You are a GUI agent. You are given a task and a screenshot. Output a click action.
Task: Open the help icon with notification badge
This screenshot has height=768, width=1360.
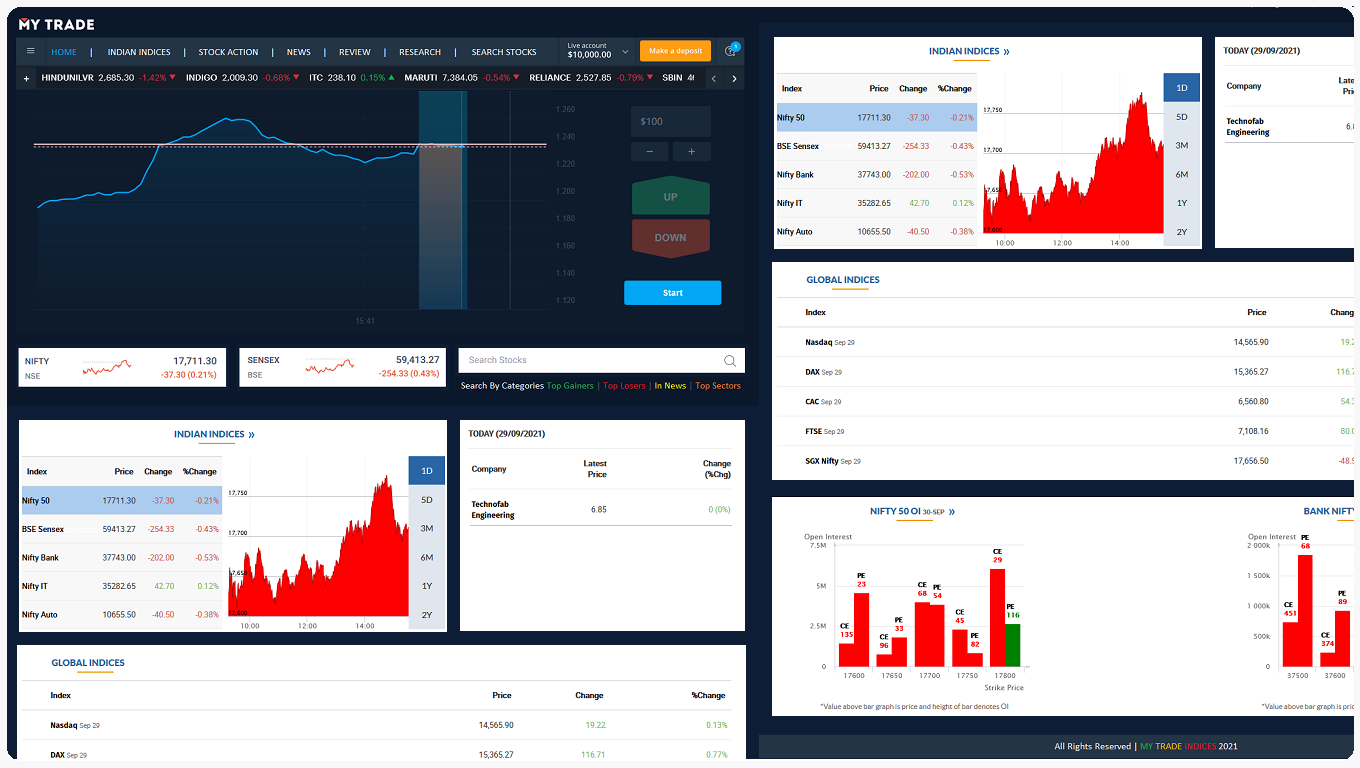pos(730,51)
